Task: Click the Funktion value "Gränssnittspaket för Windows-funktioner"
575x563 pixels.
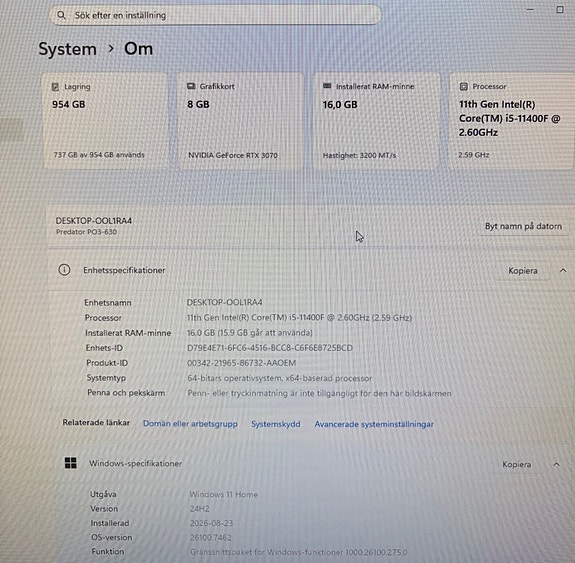Action: pos(299,552)
